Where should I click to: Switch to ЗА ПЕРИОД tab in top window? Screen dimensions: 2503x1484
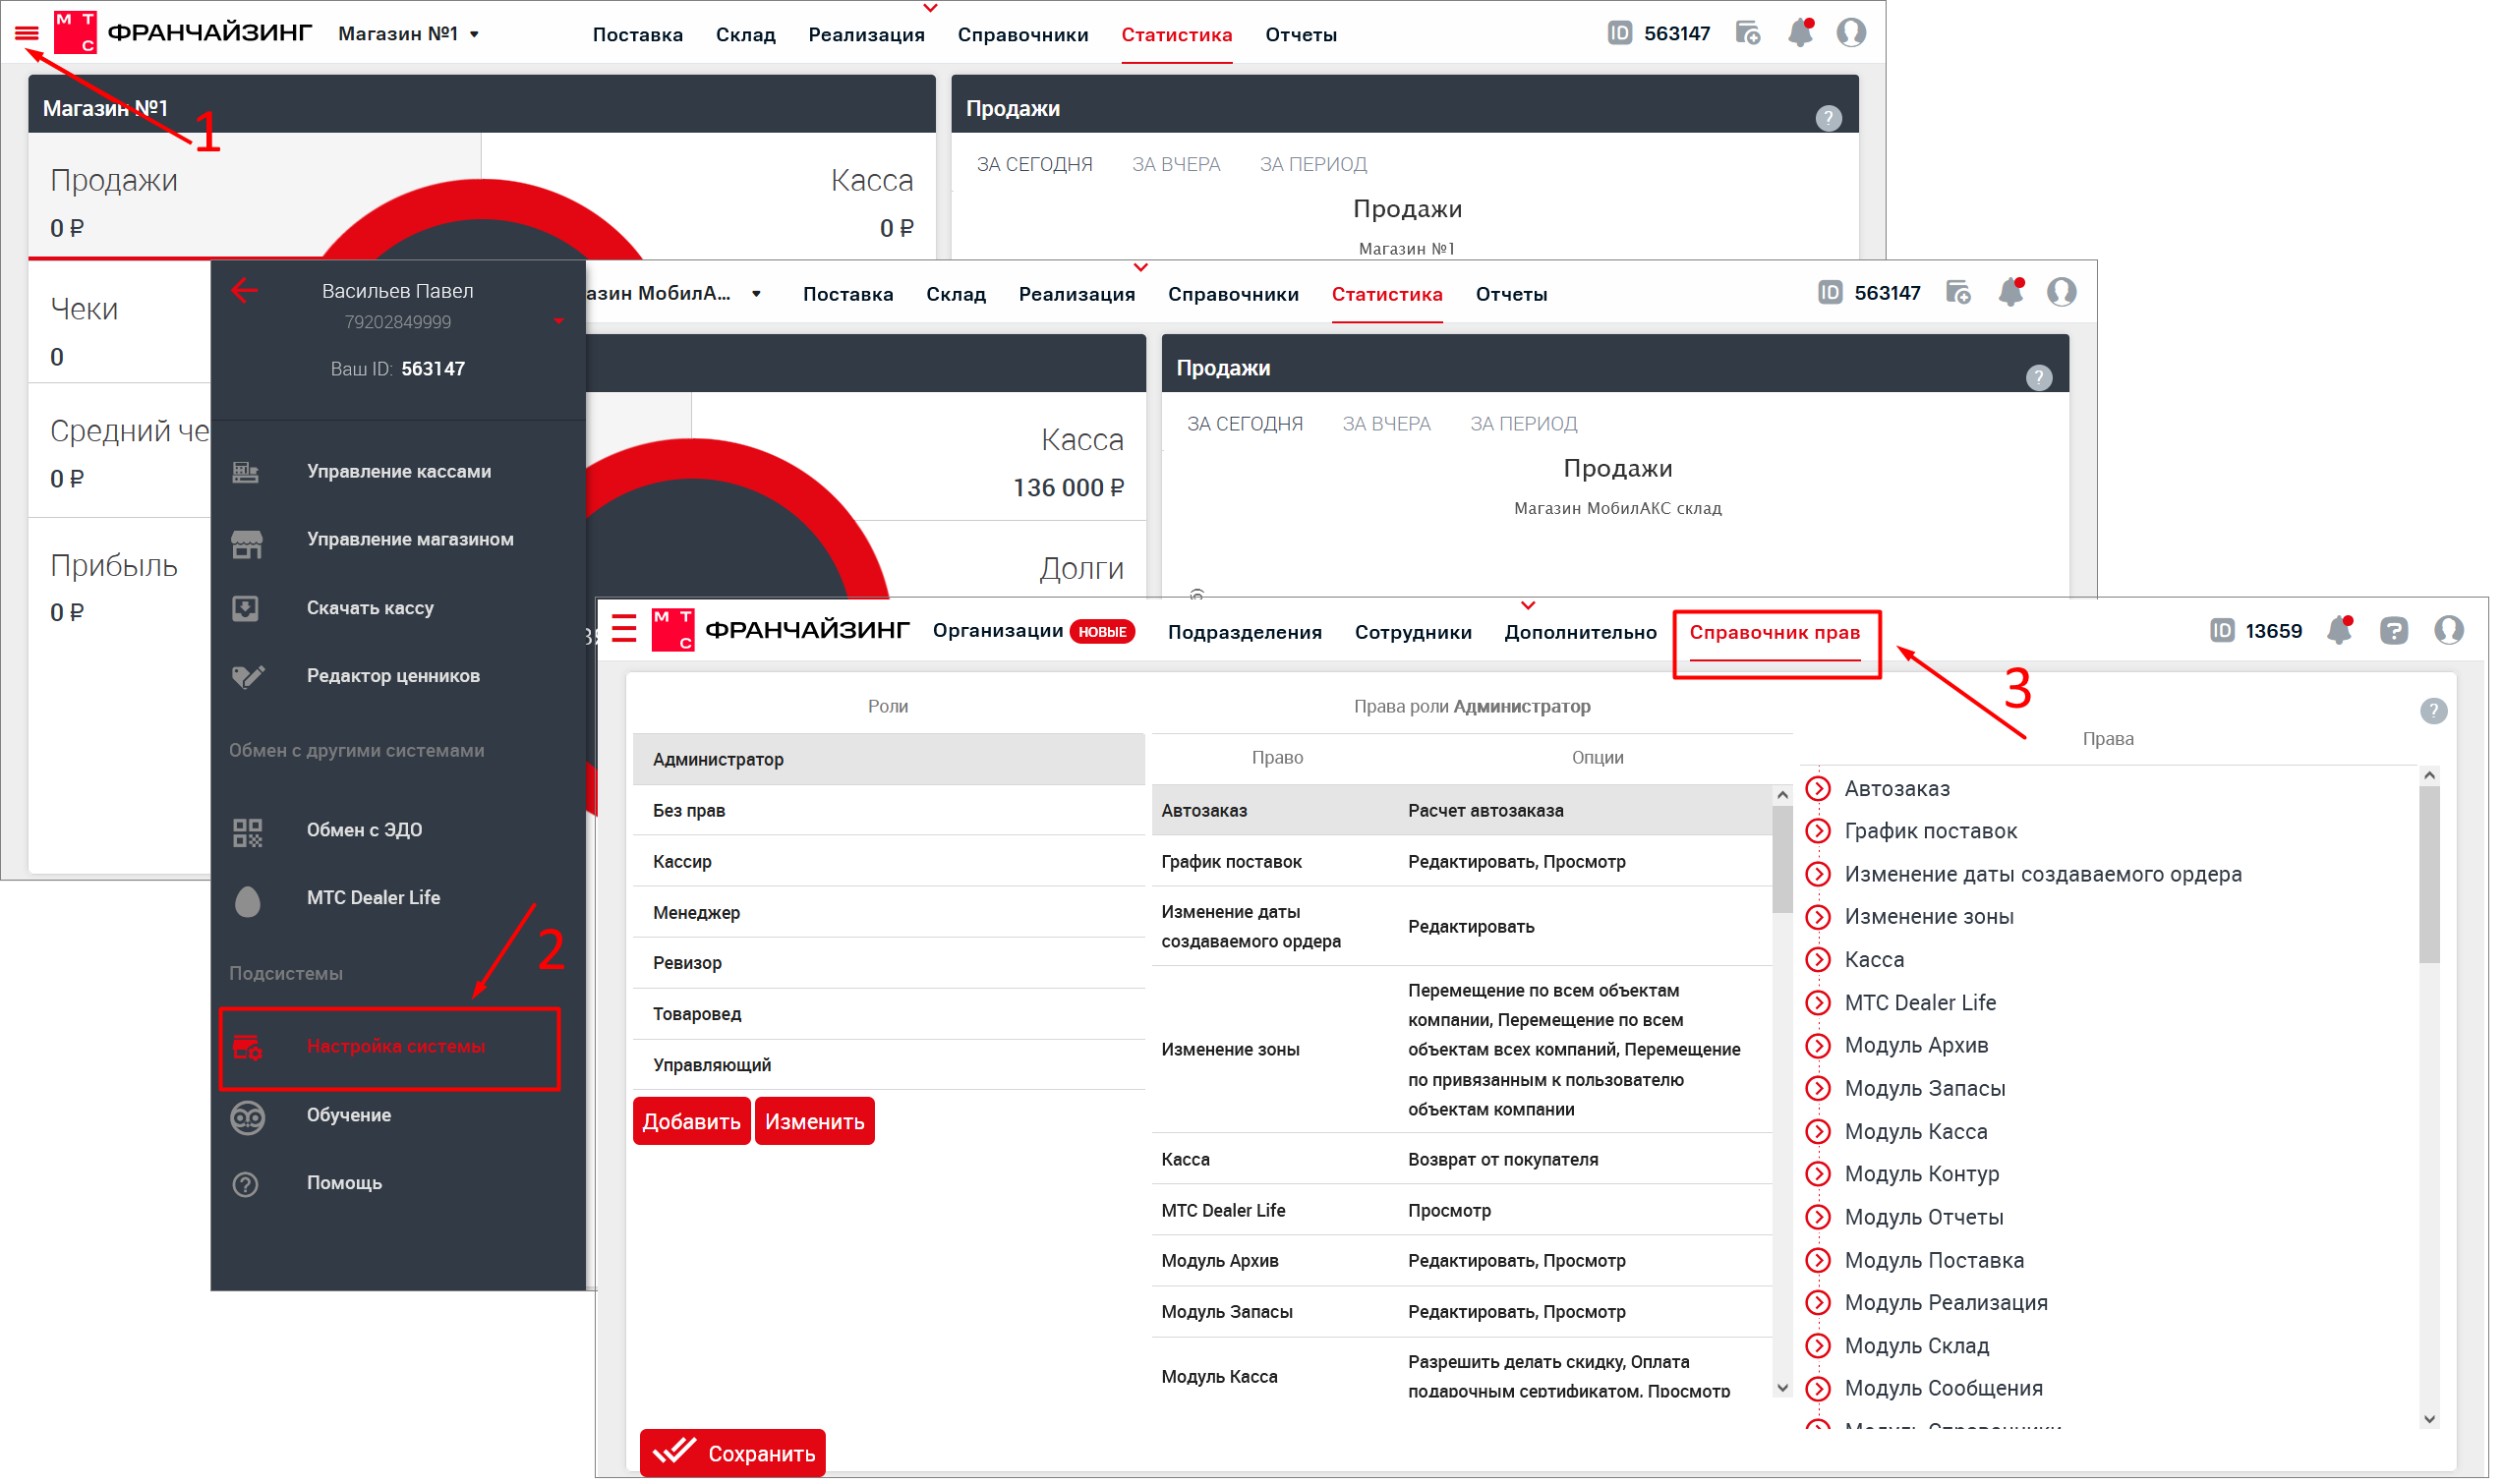pyautogui.click(x=1313, y=164)
